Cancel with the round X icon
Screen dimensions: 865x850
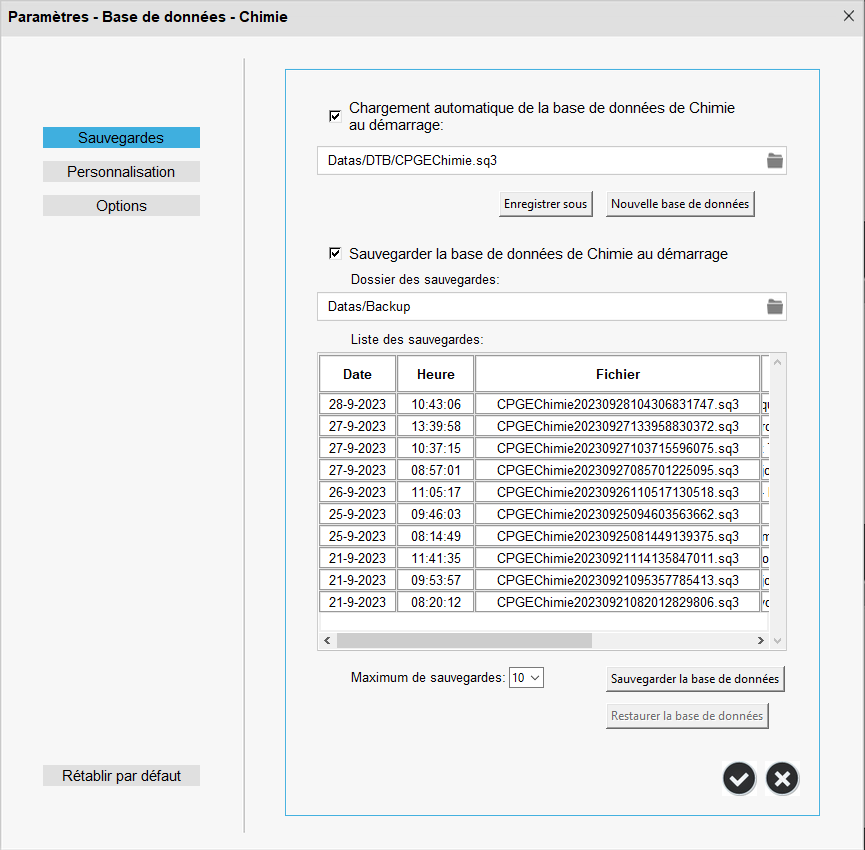[782, 778]
